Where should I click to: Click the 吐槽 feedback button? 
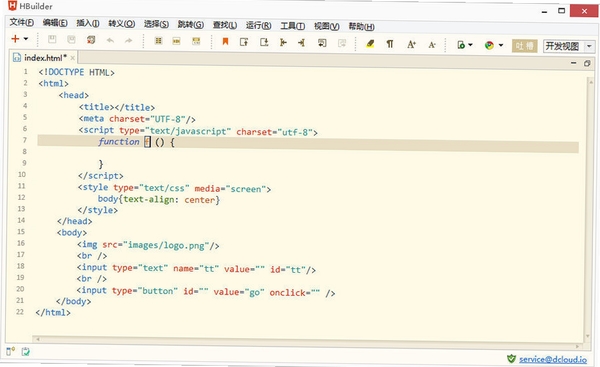(x=525, y=46)
